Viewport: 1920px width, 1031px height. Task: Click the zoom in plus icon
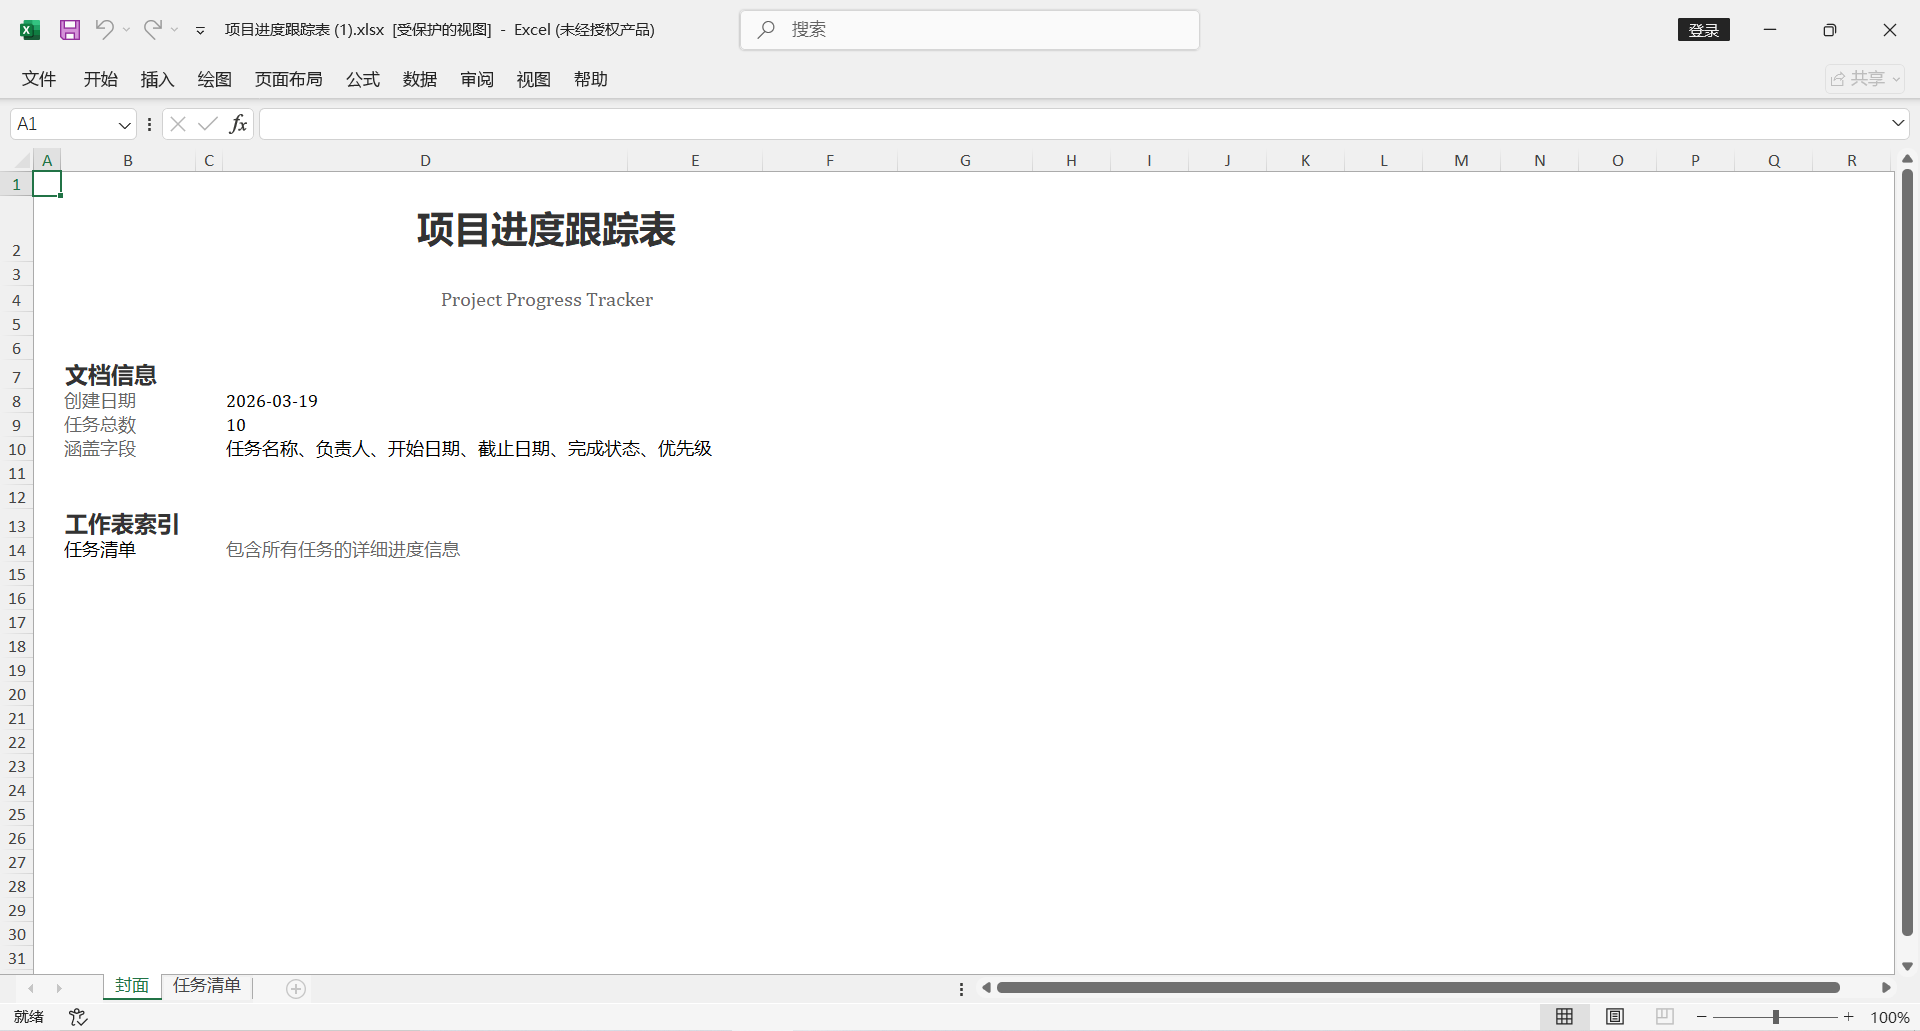pyautogui.click(x=1849, y=1017)
